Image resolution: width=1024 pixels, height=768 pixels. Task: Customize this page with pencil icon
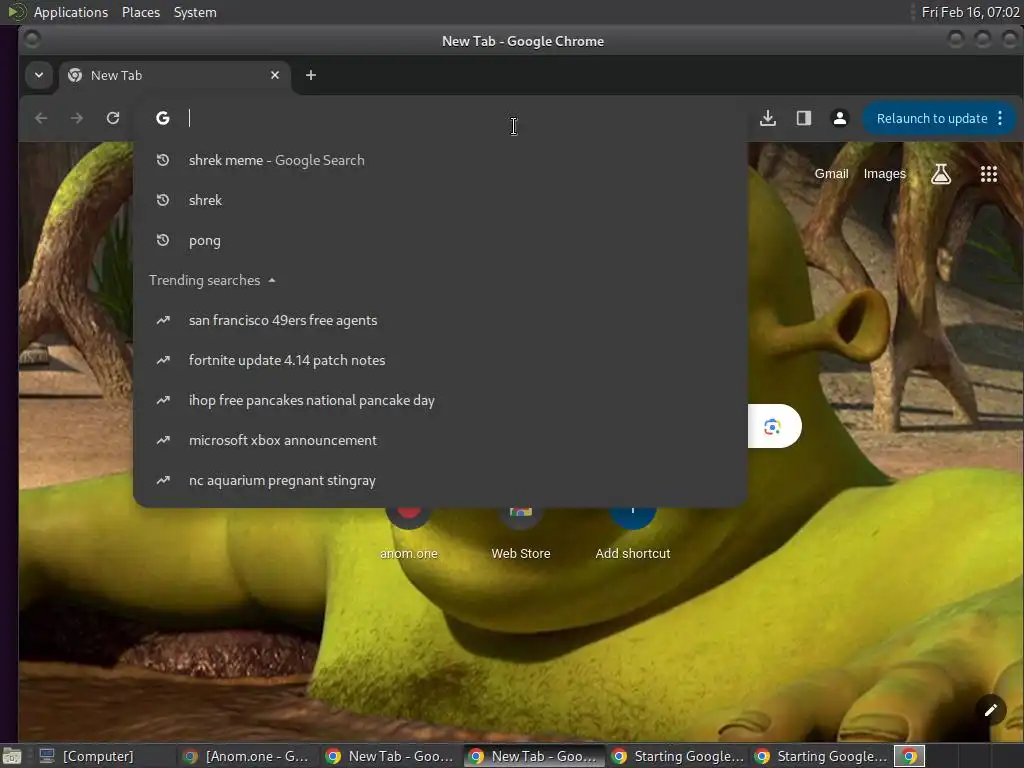[x=991, y=710]
